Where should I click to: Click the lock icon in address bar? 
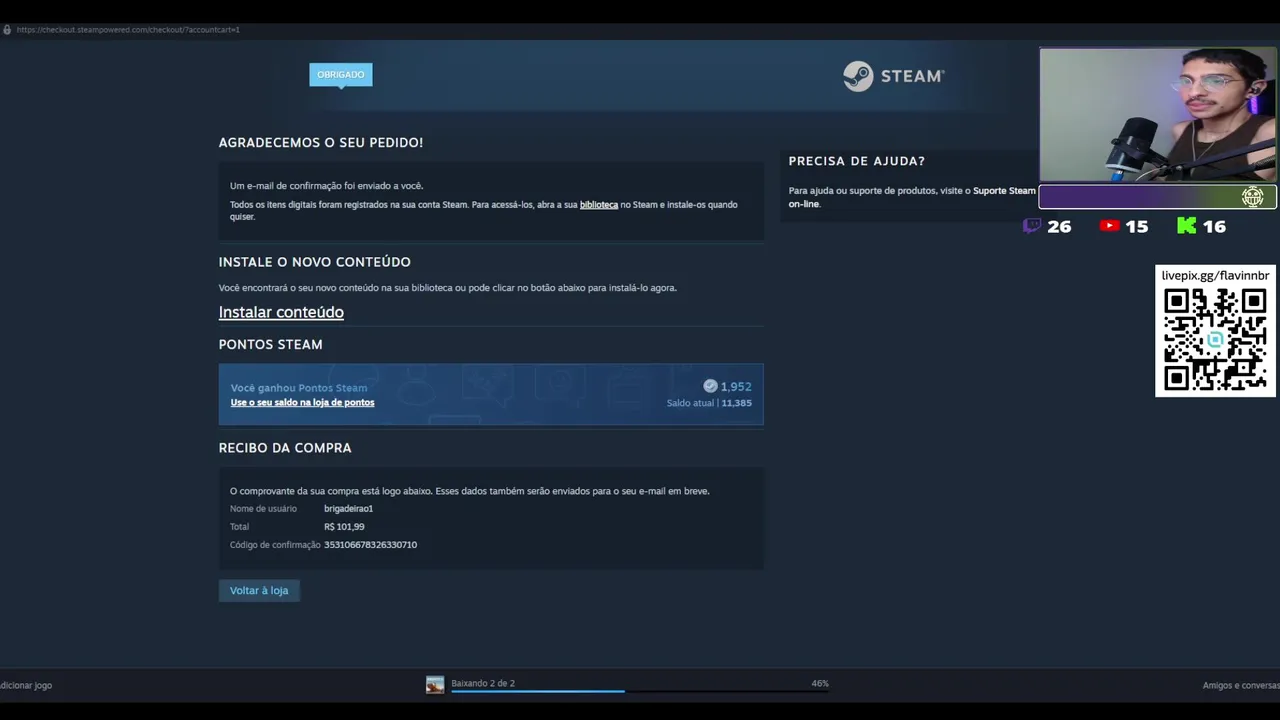click(7, 30)
